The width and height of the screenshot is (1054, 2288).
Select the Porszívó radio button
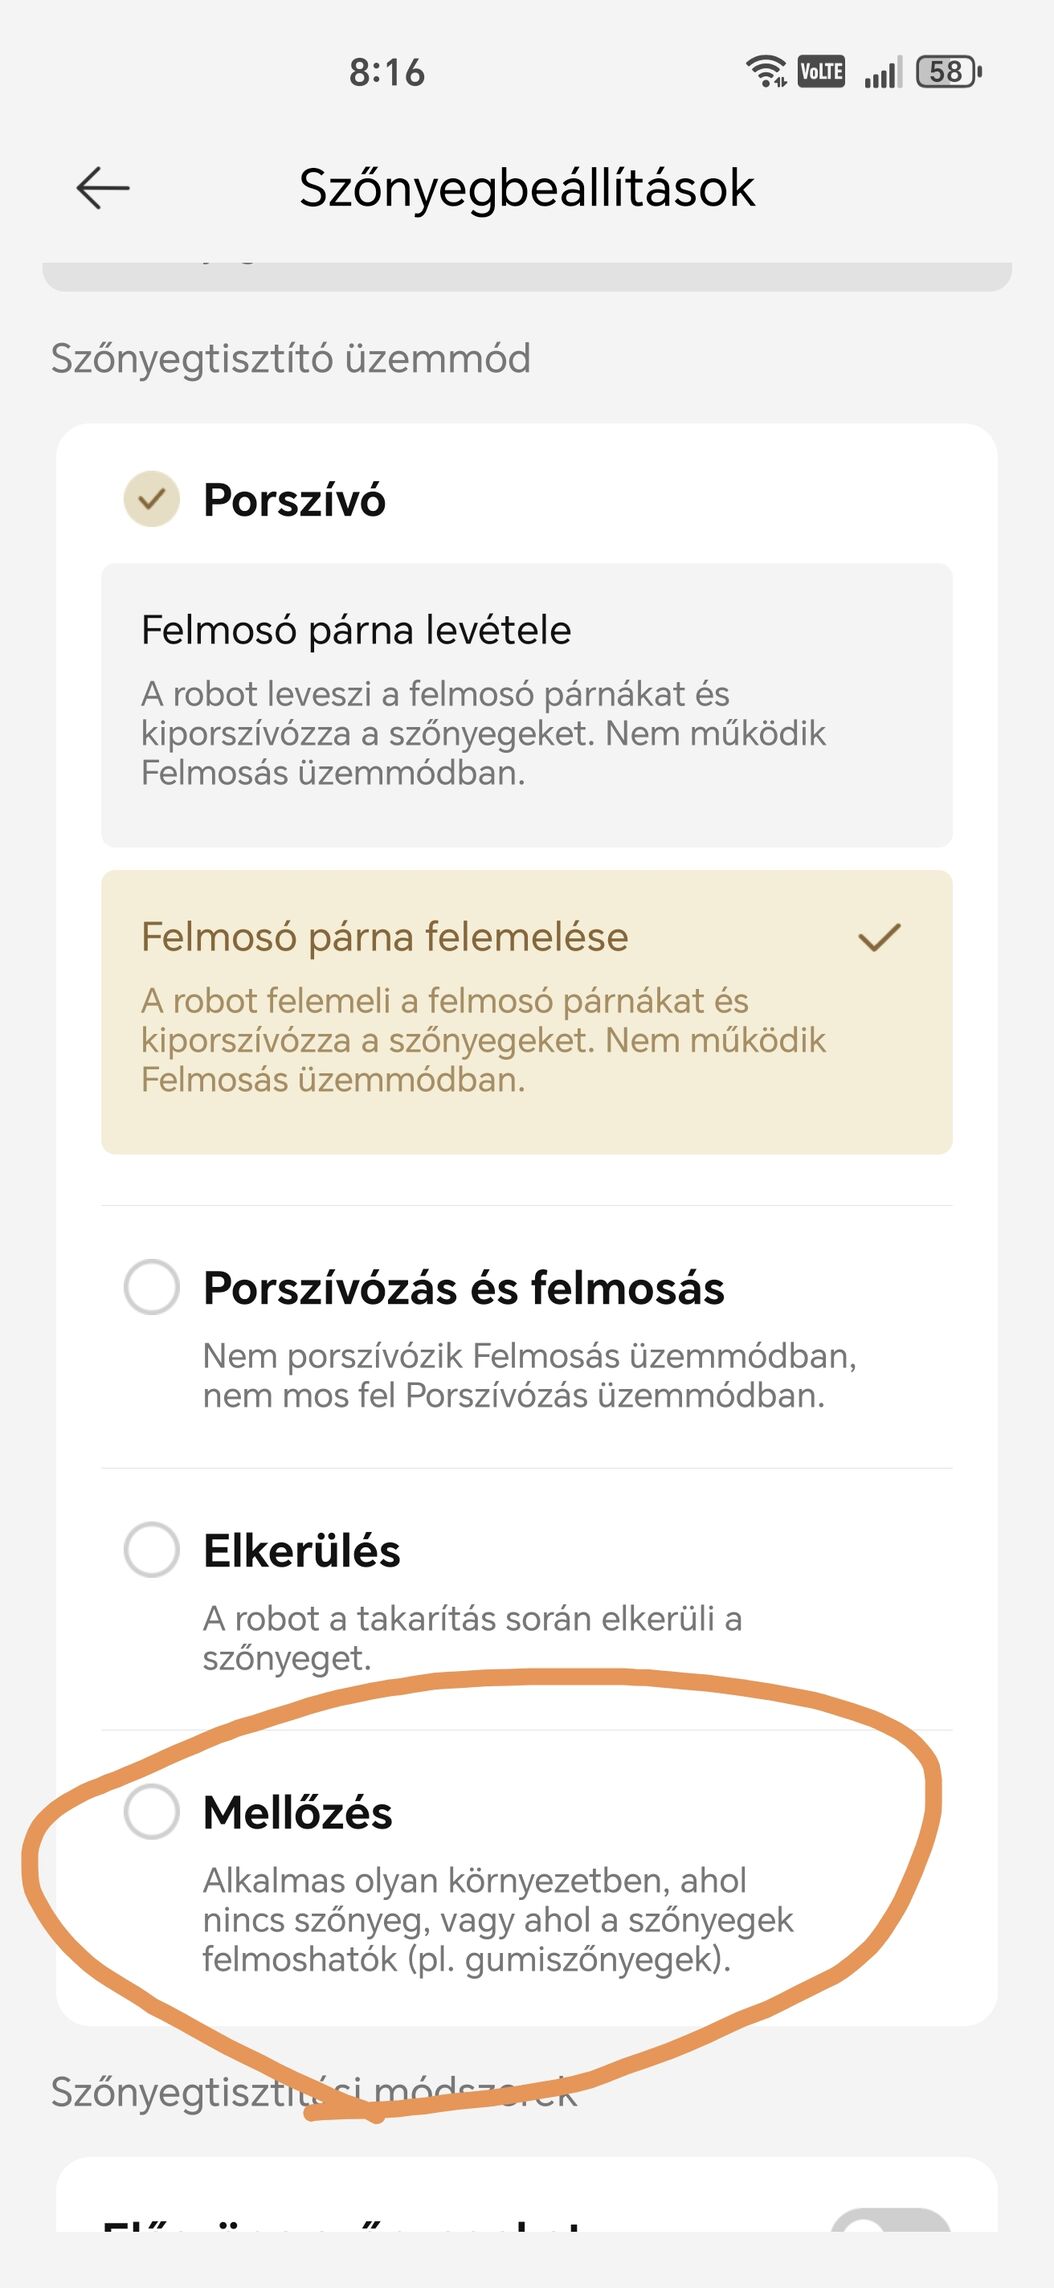[151, 499]
